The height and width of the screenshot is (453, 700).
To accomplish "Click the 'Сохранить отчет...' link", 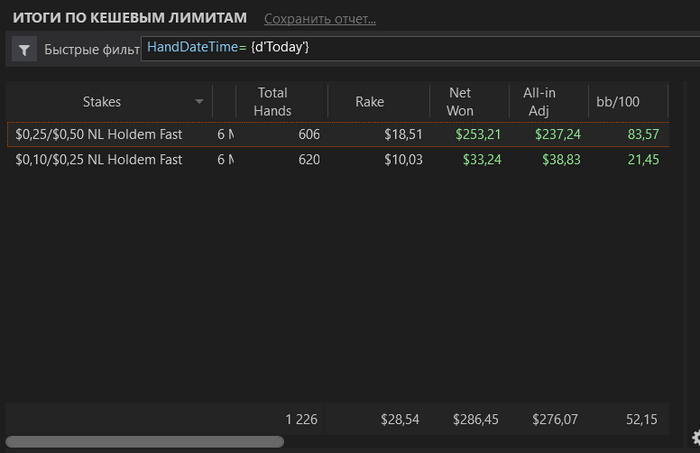I will 320,19.
